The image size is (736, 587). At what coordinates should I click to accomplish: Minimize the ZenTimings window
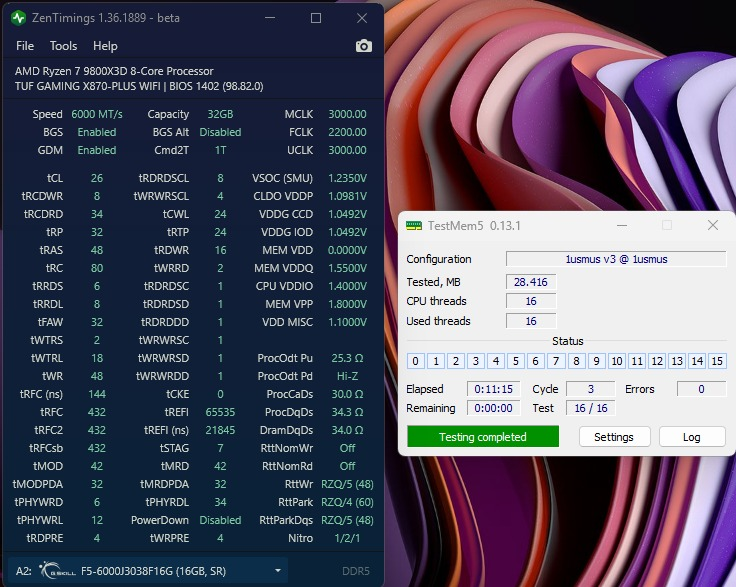(x=270, y=18)
